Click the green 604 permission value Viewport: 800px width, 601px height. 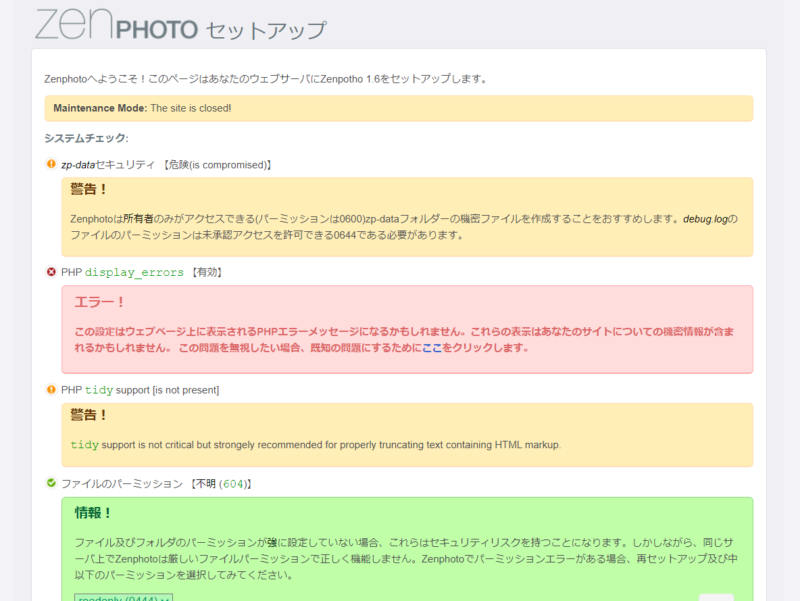233,484
